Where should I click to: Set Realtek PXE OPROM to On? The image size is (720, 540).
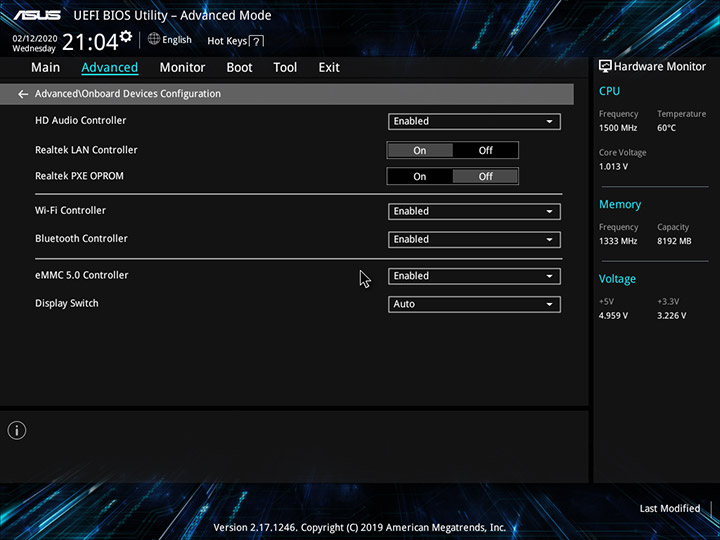pos(420,177)
